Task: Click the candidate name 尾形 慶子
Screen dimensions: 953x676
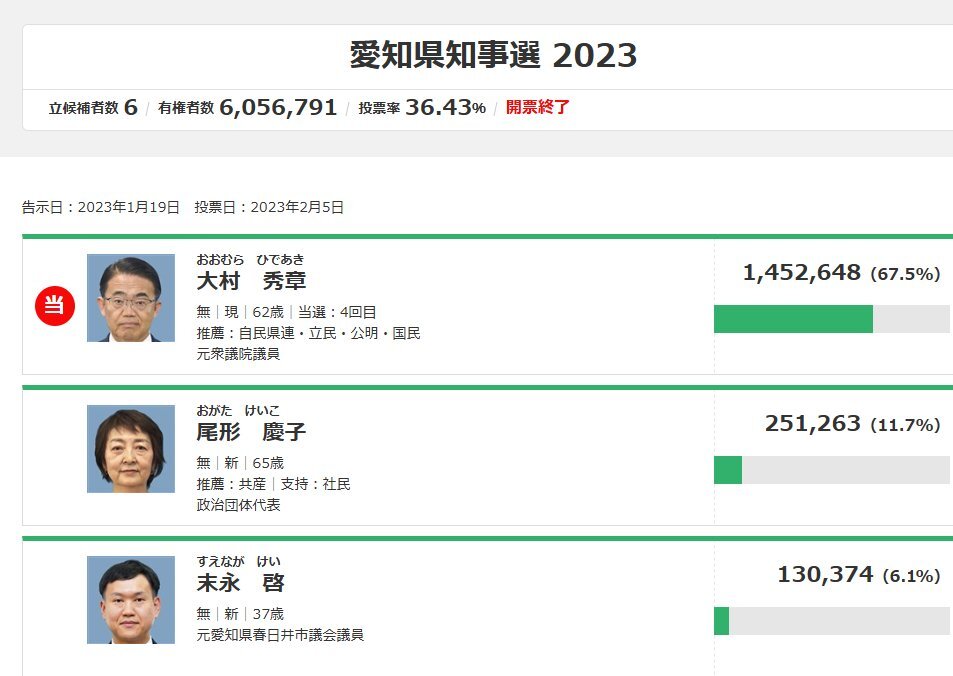Action: click(x=251, y=432)
